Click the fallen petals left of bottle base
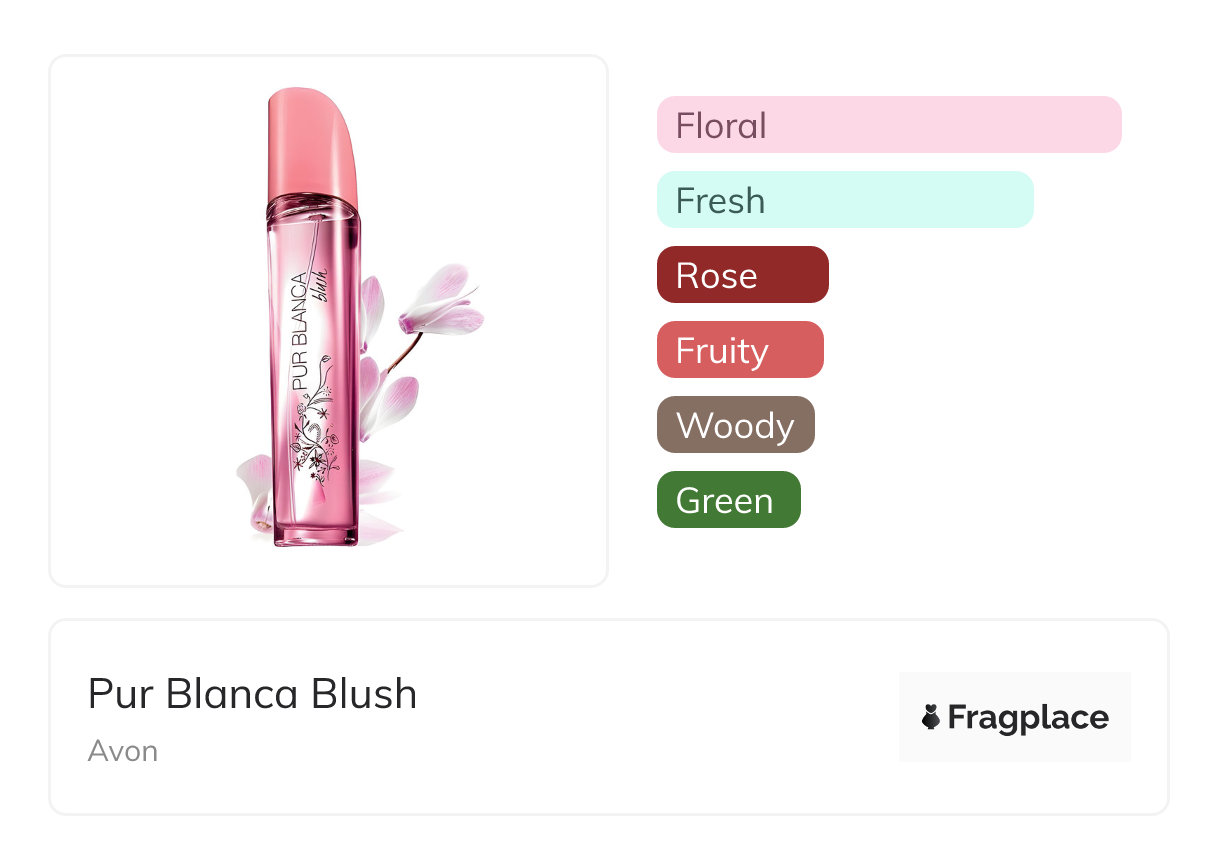Viewport: 1218px width, 864px height. (254, 488)
